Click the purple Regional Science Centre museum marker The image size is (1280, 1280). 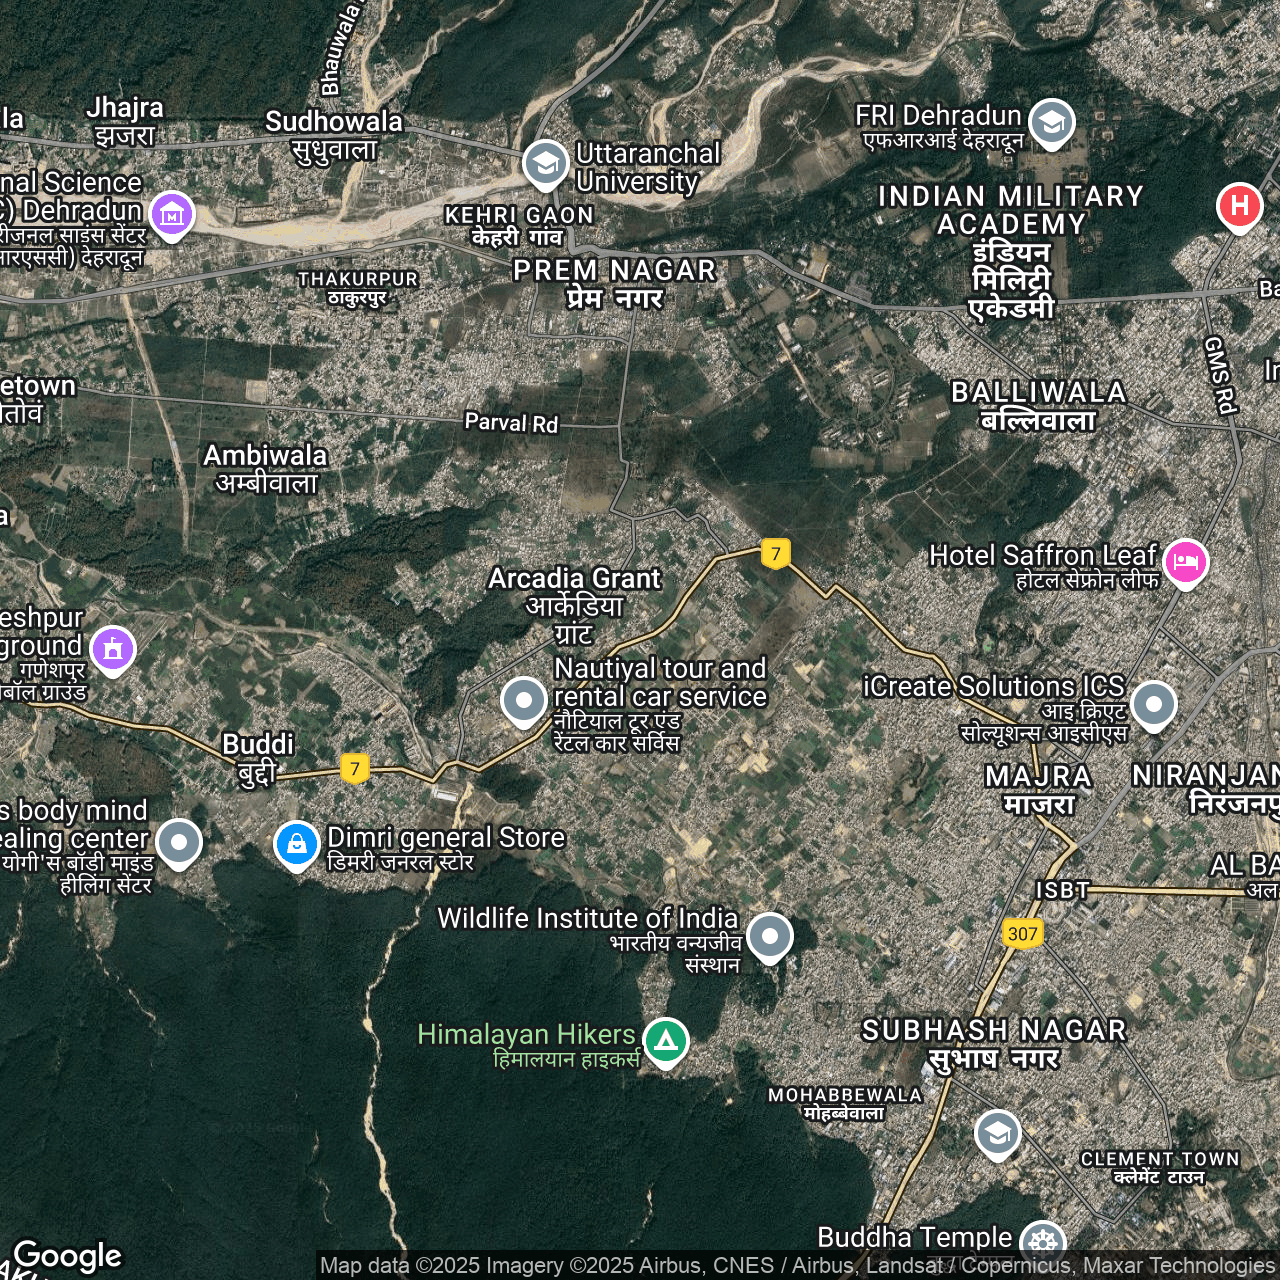(x=172, y=214)
